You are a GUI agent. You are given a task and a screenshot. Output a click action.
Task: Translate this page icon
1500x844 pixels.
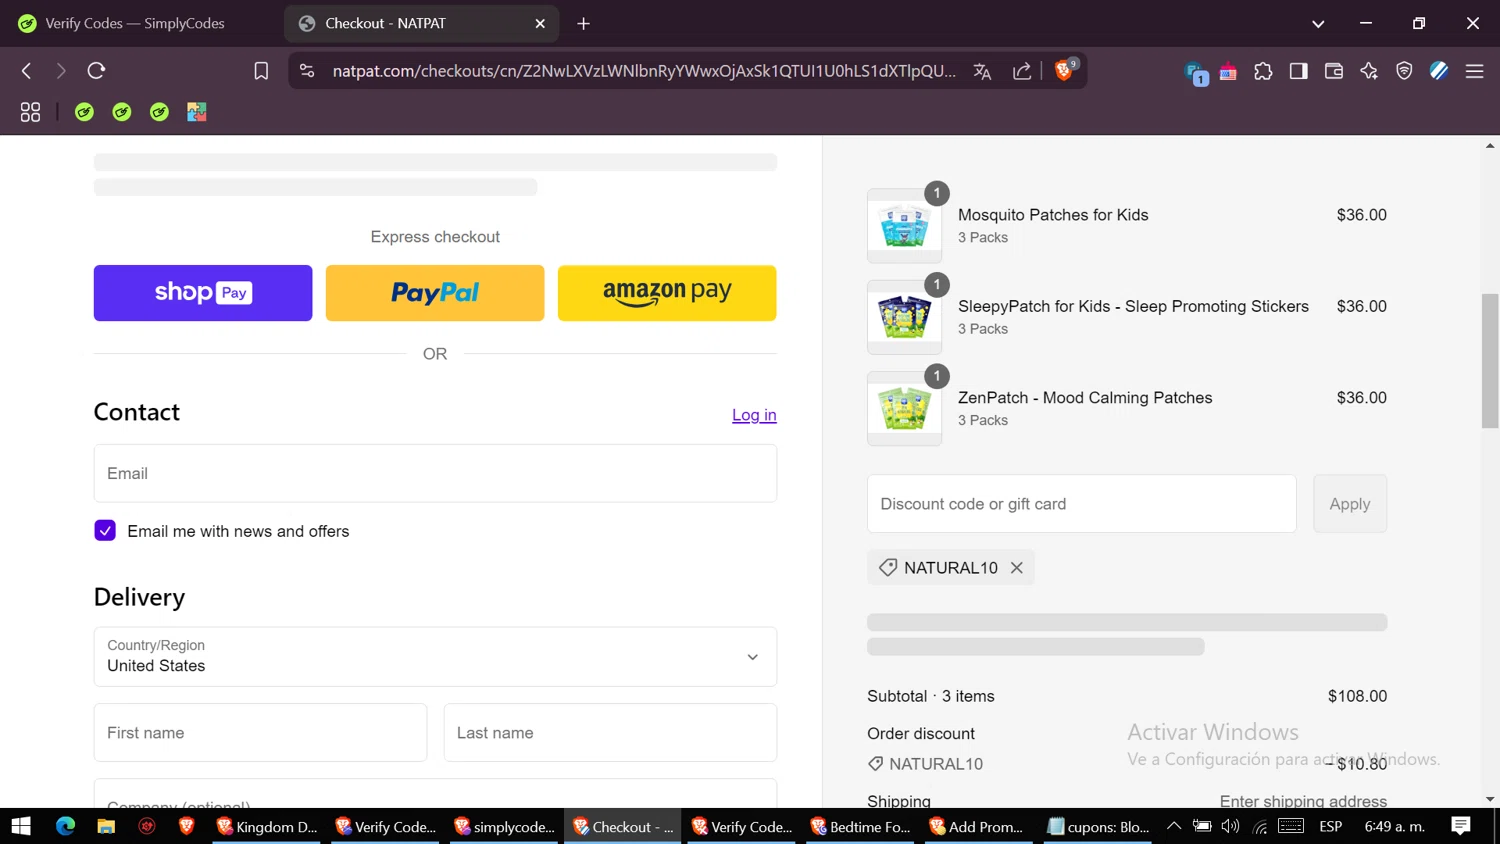pos(982,71)
